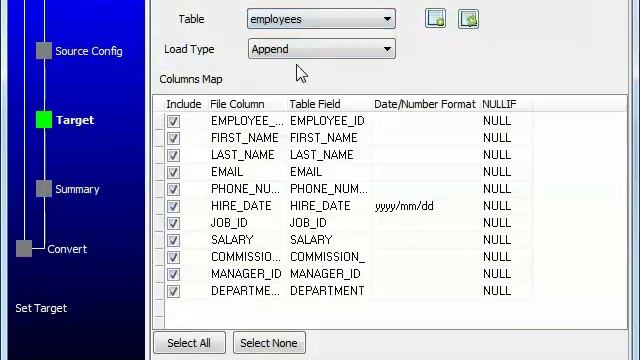Uncheck Include for COMMISSION row

pos(173,257)
